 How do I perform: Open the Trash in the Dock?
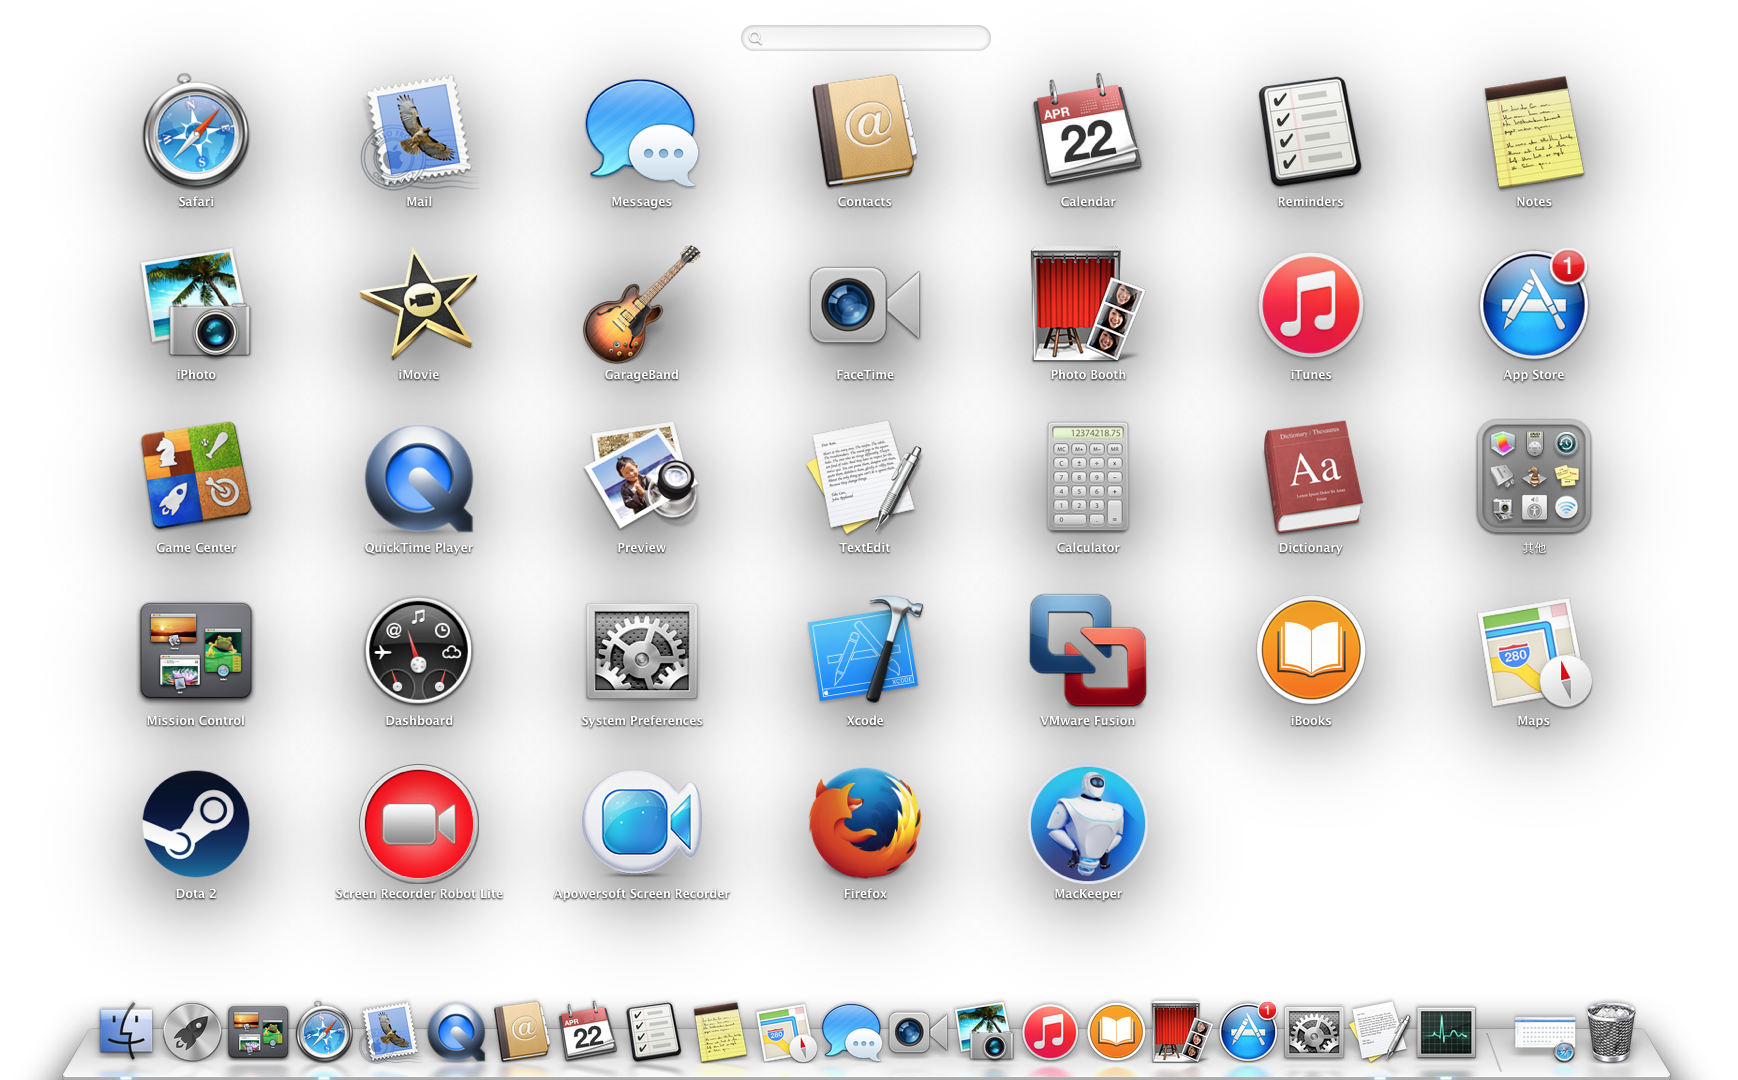[1610, 1031]
